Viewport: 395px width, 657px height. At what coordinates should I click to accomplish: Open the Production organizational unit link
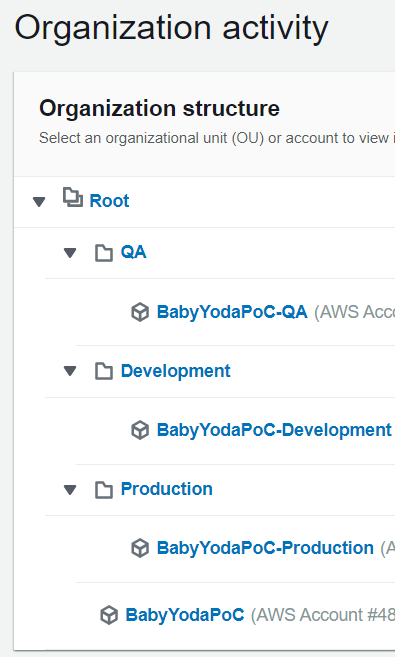click(x=167, y=489)
